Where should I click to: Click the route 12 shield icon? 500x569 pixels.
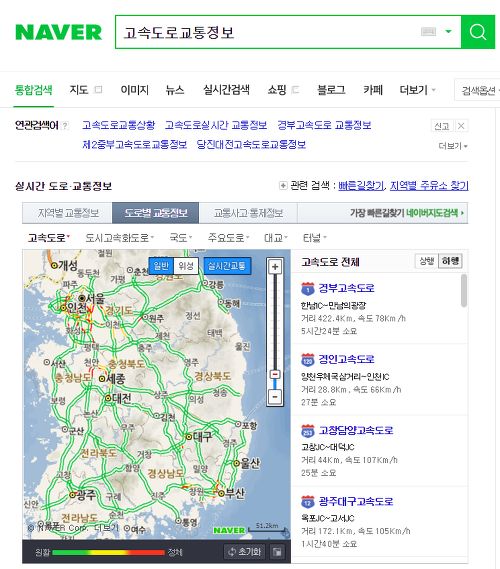click(x=308, y=502)
